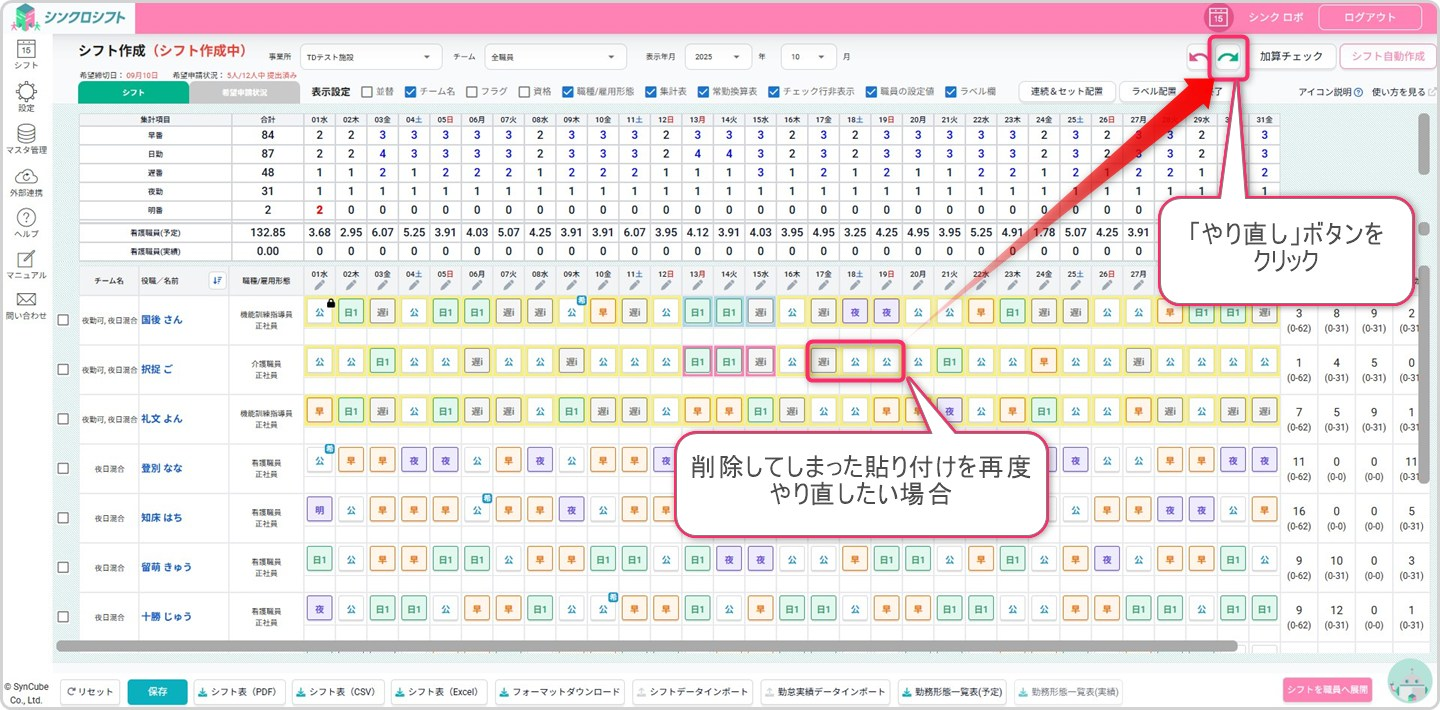1440x710 pixels.
Task: Expand the 事業所 dropdown showing TDテスト施設
Action: tap(371, 57)
